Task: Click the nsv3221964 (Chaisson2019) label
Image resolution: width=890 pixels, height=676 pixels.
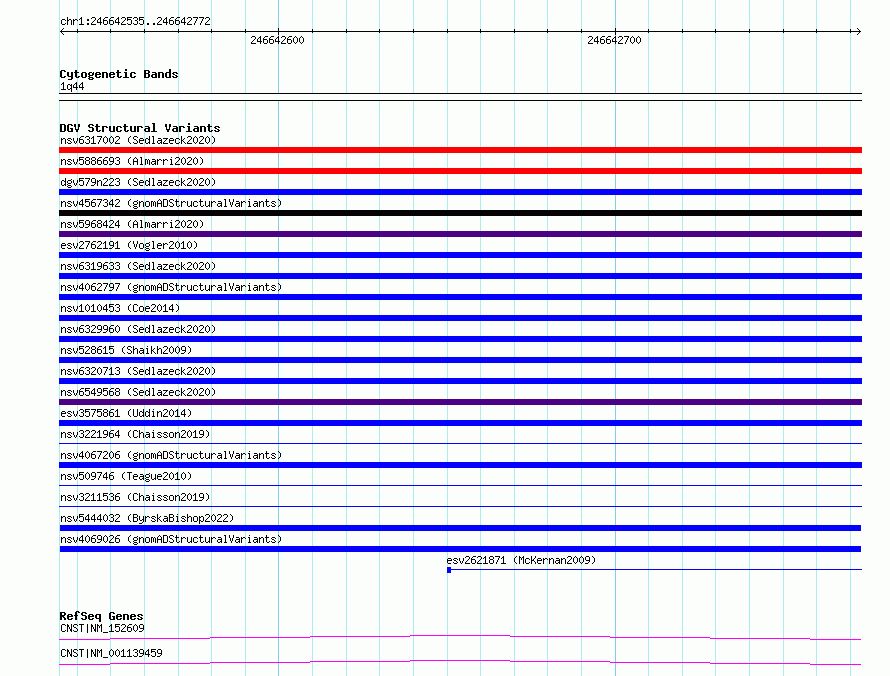Action: (x=135, y=434)
